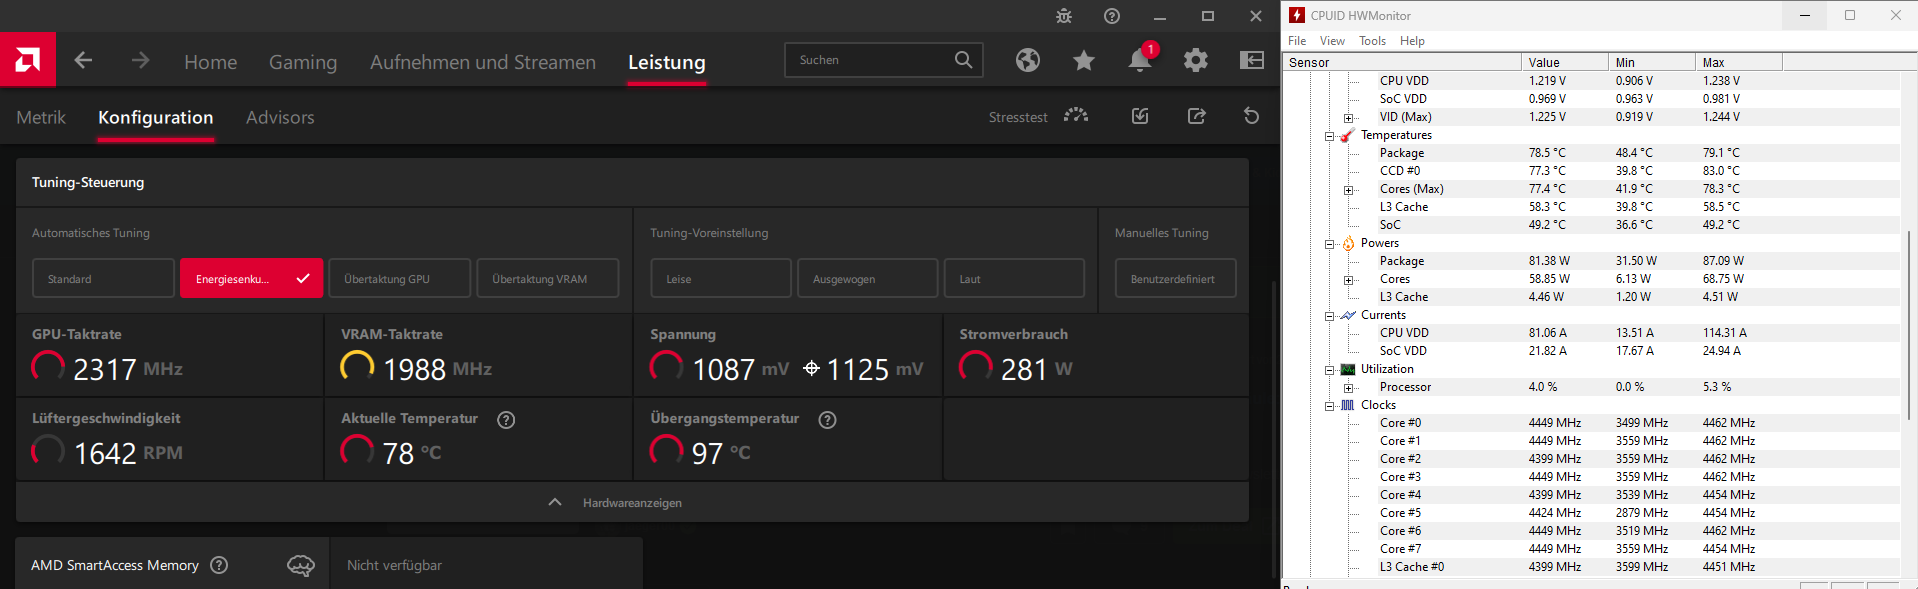Open the HWMonitor Help menu
This screenshot has height=589, width=1918.
1412,41
